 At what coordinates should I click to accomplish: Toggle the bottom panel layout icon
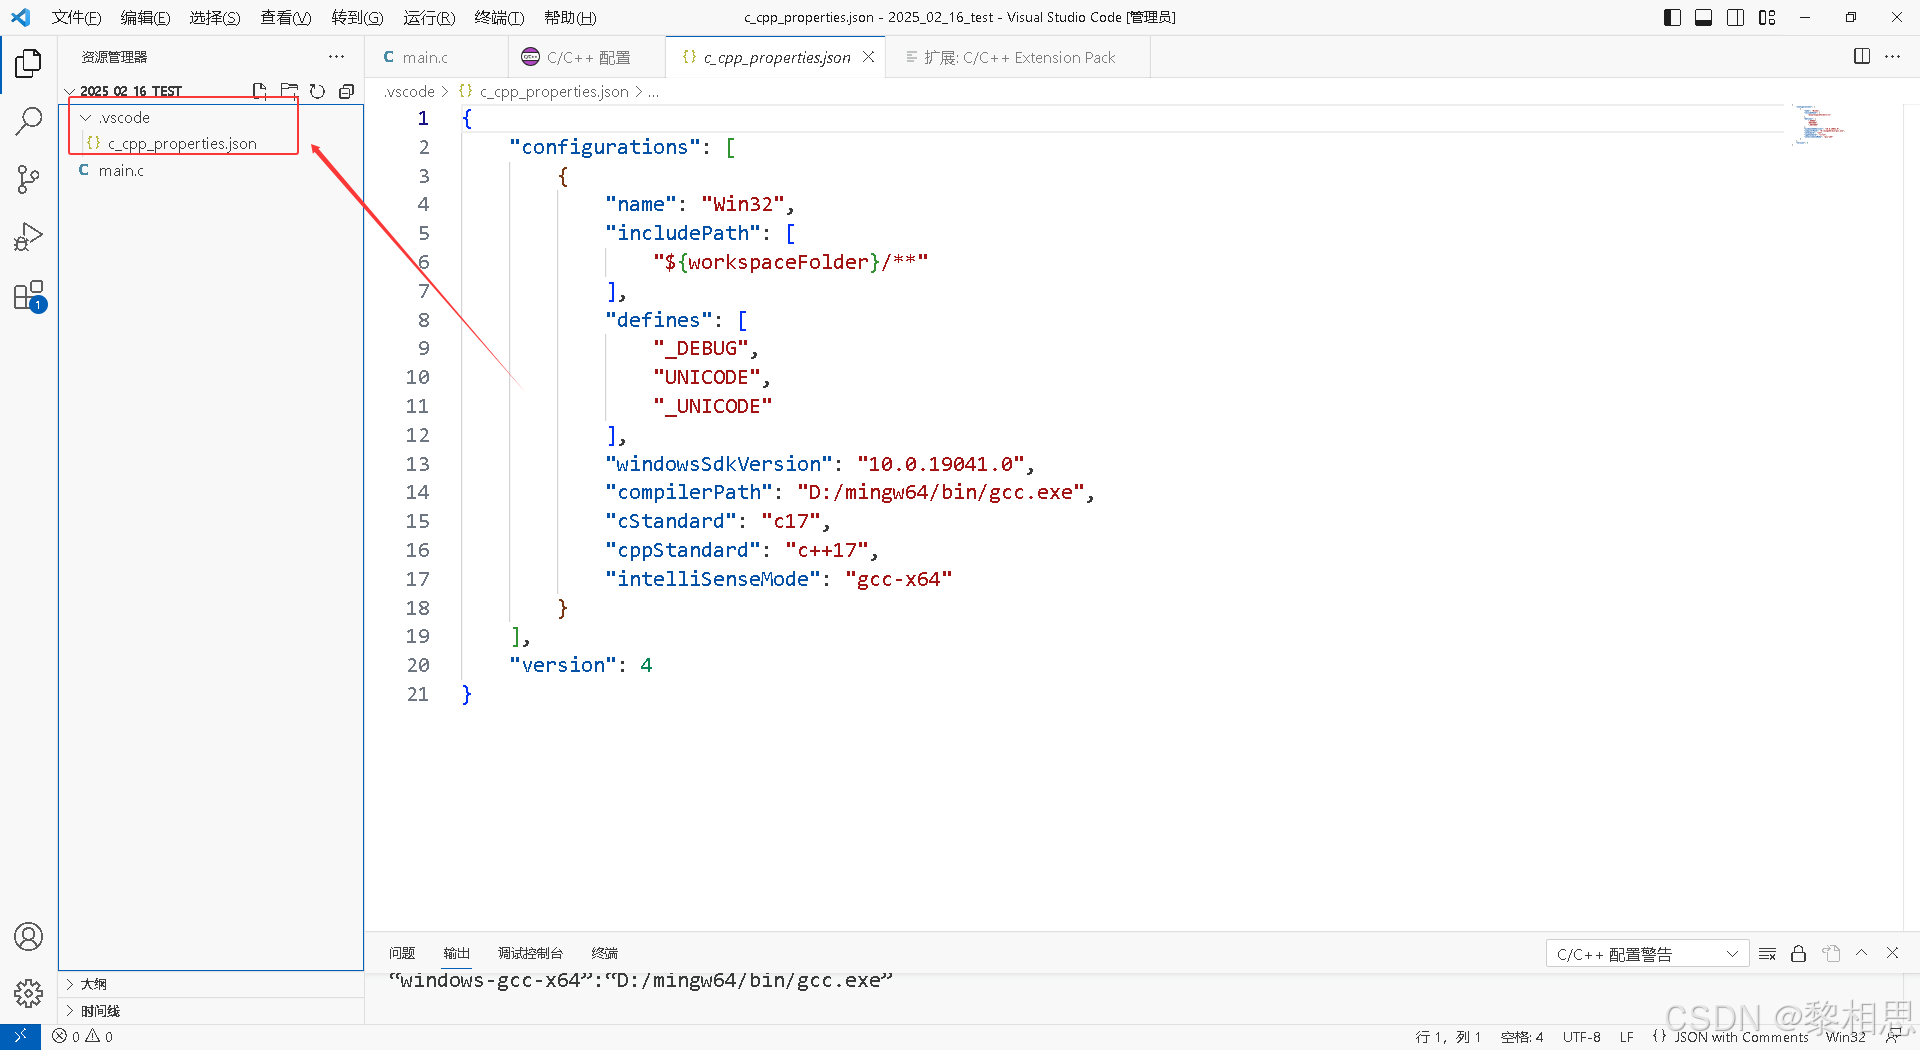point(1703,17)
